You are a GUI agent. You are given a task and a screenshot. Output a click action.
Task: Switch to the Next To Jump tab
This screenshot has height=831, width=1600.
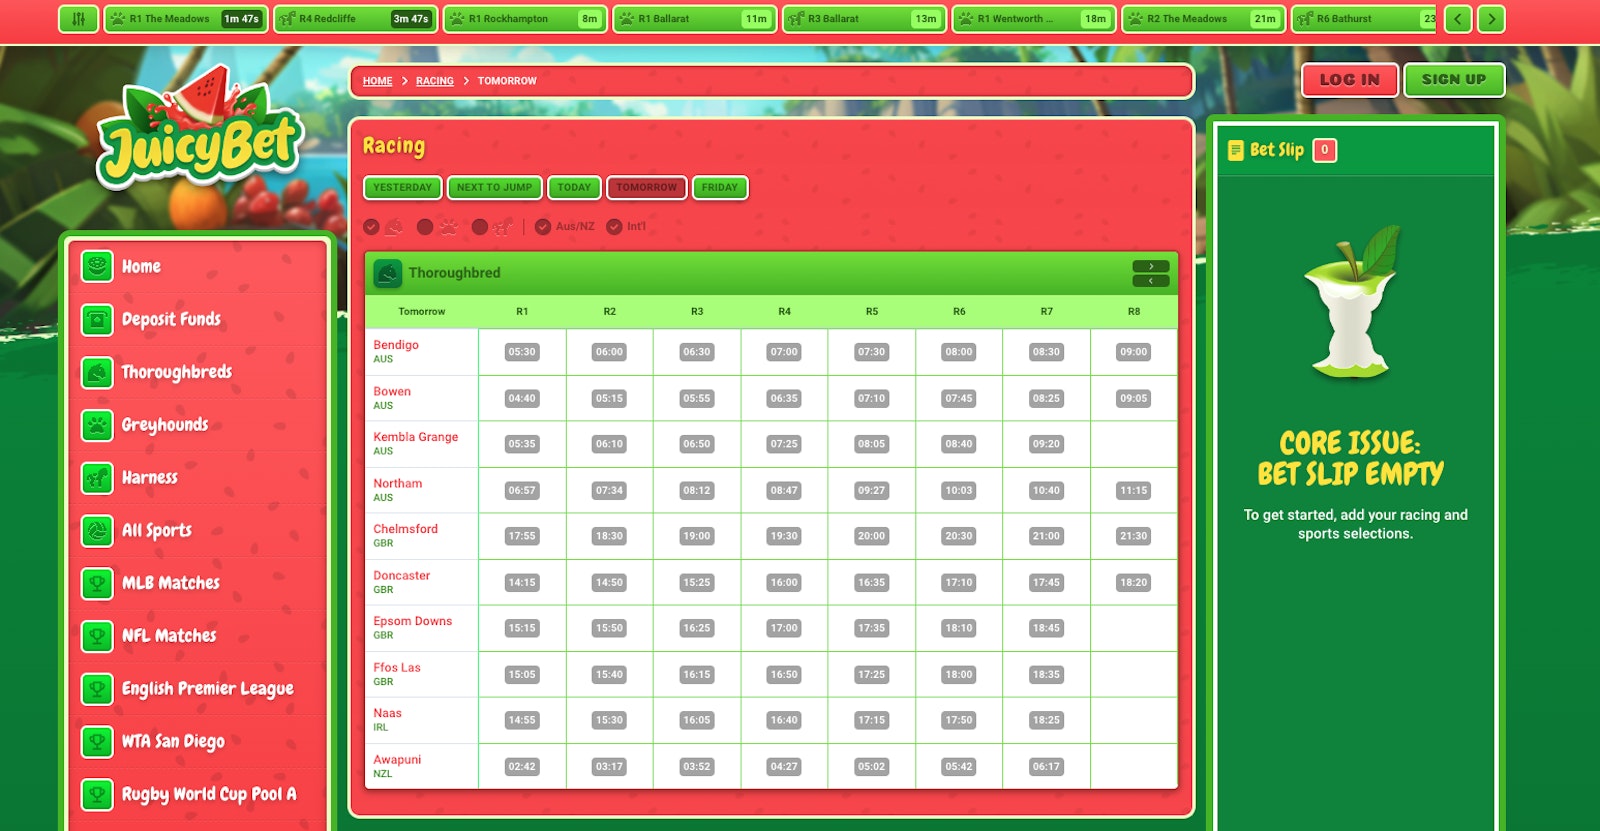click(x=494, y=188)
